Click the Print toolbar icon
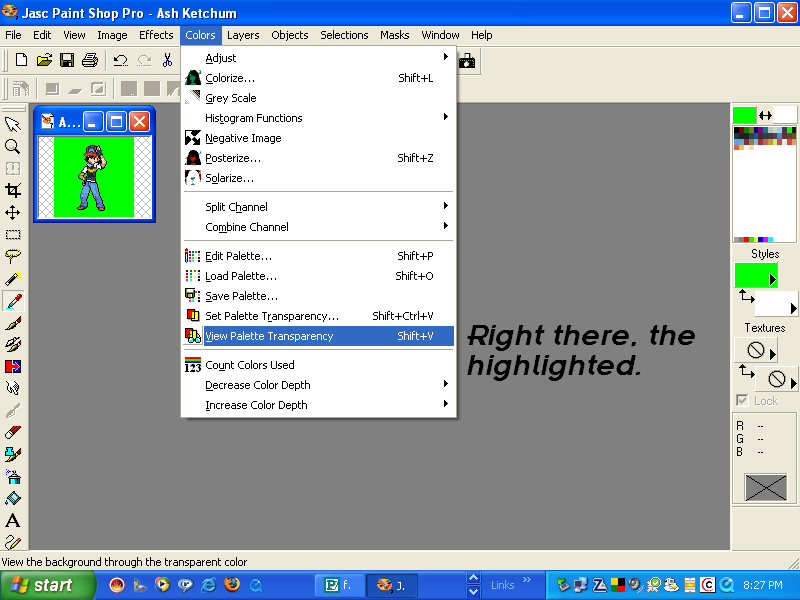800x600 pixels. [x=90, y=60]
